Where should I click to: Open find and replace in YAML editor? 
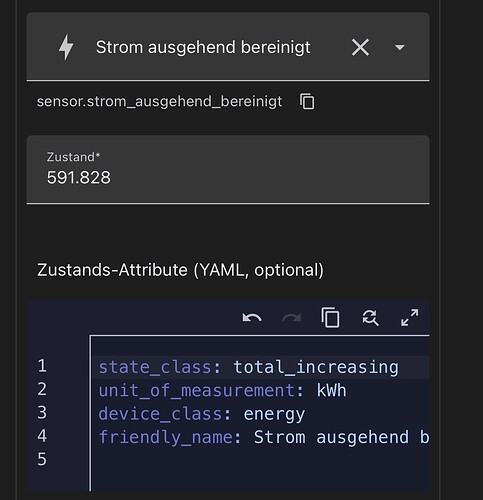(x=370, y=318)
